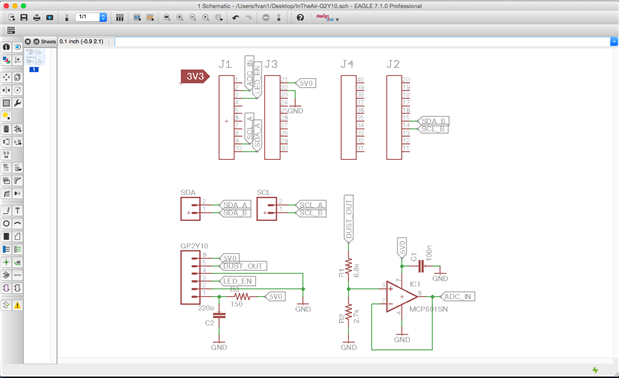Select the Text tool

17,211
